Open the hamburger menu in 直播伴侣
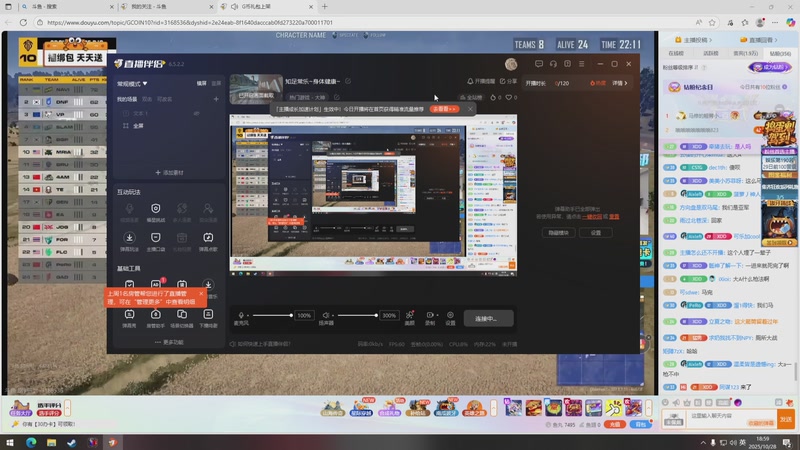 pos(582,64)
